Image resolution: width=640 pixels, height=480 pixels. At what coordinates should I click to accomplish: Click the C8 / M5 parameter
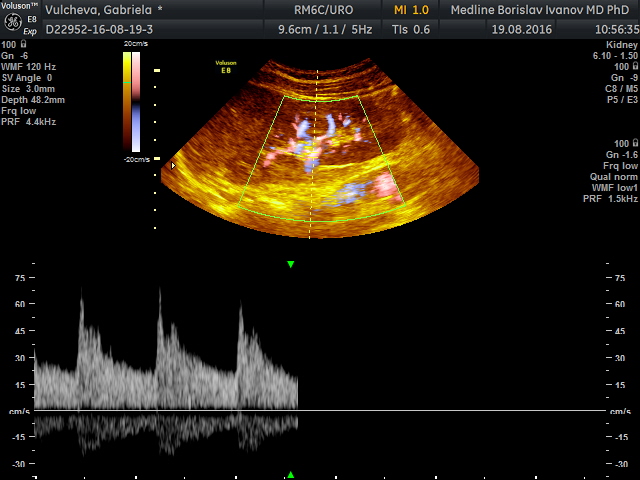(621, 89)
